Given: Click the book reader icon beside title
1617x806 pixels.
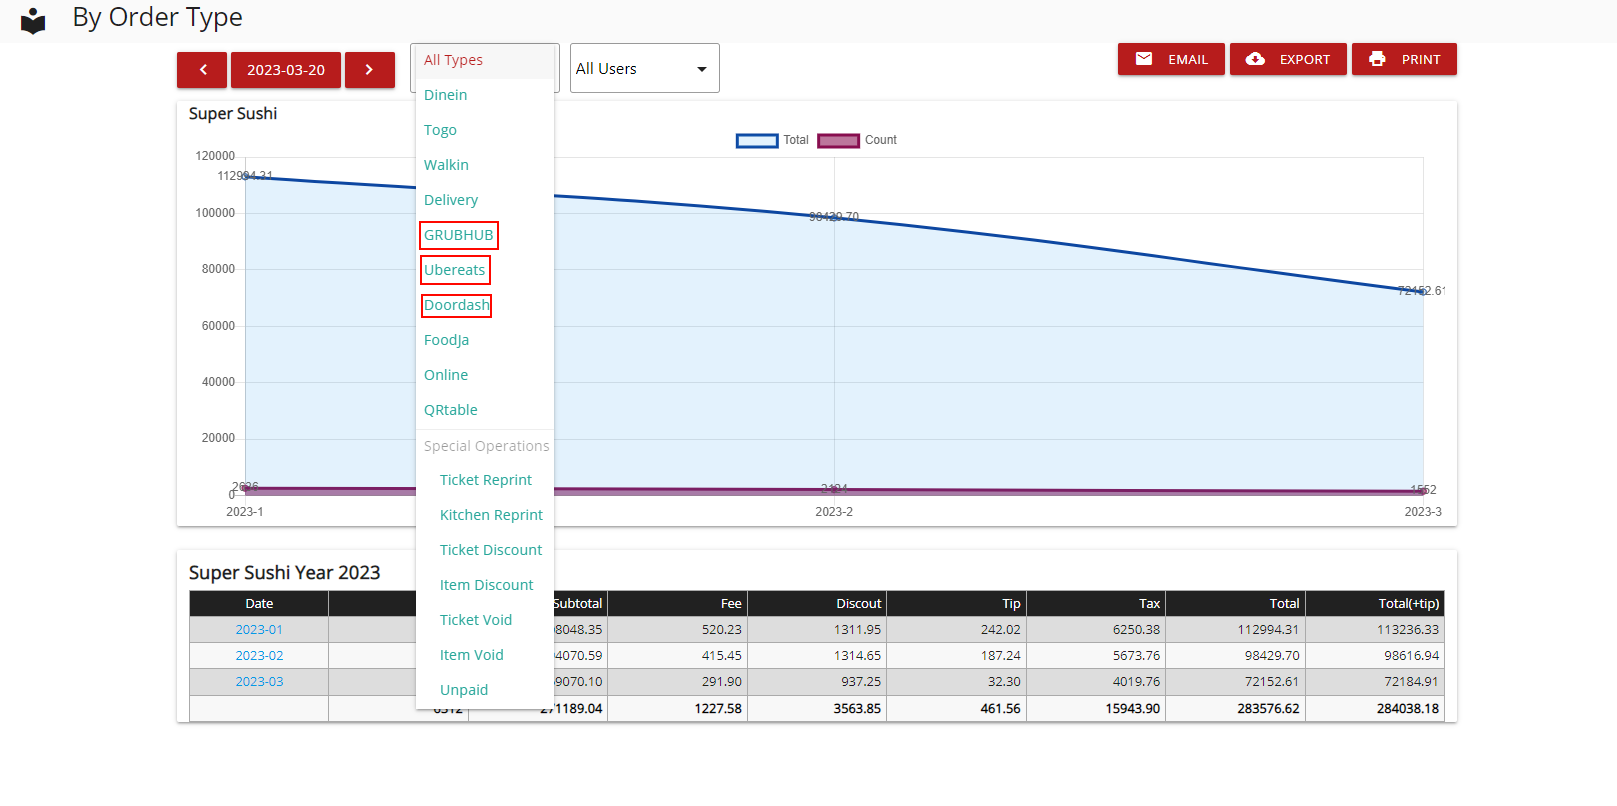Looking at the screenshot, I should [x=33, y=20].
